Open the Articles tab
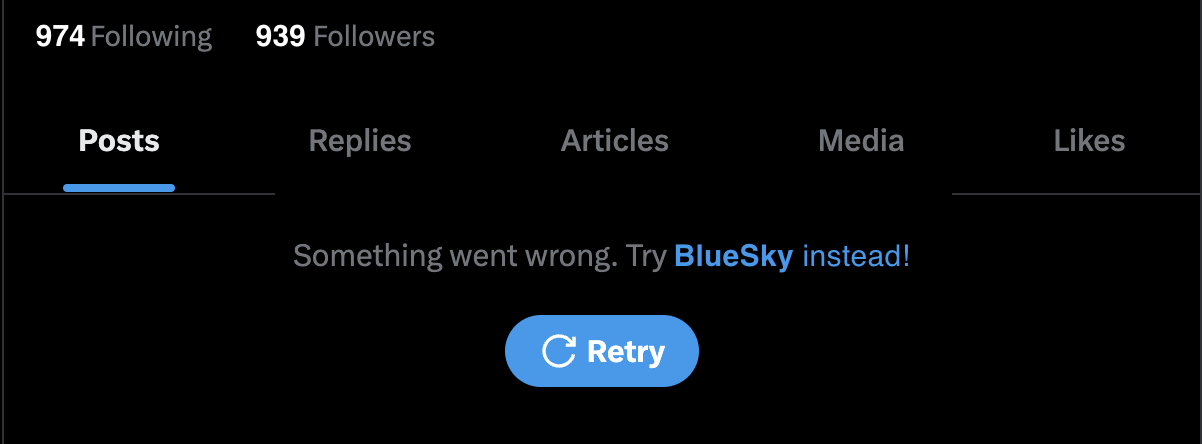This screenshot has width=1202, height=444. (615, 141)
